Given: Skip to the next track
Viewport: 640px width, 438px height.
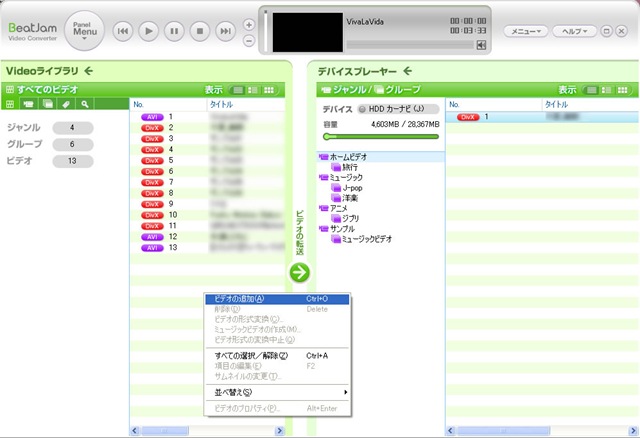Looking at the screenshot, I should 225,32.
